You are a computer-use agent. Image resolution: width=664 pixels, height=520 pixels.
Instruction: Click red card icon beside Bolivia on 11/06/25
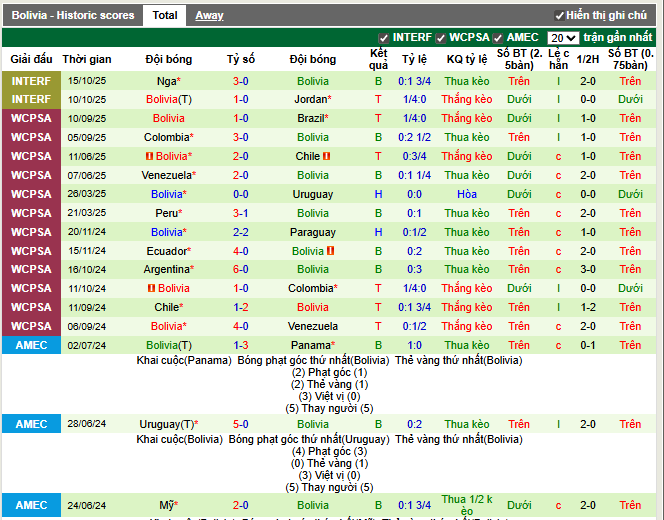(x=149, y=156)
